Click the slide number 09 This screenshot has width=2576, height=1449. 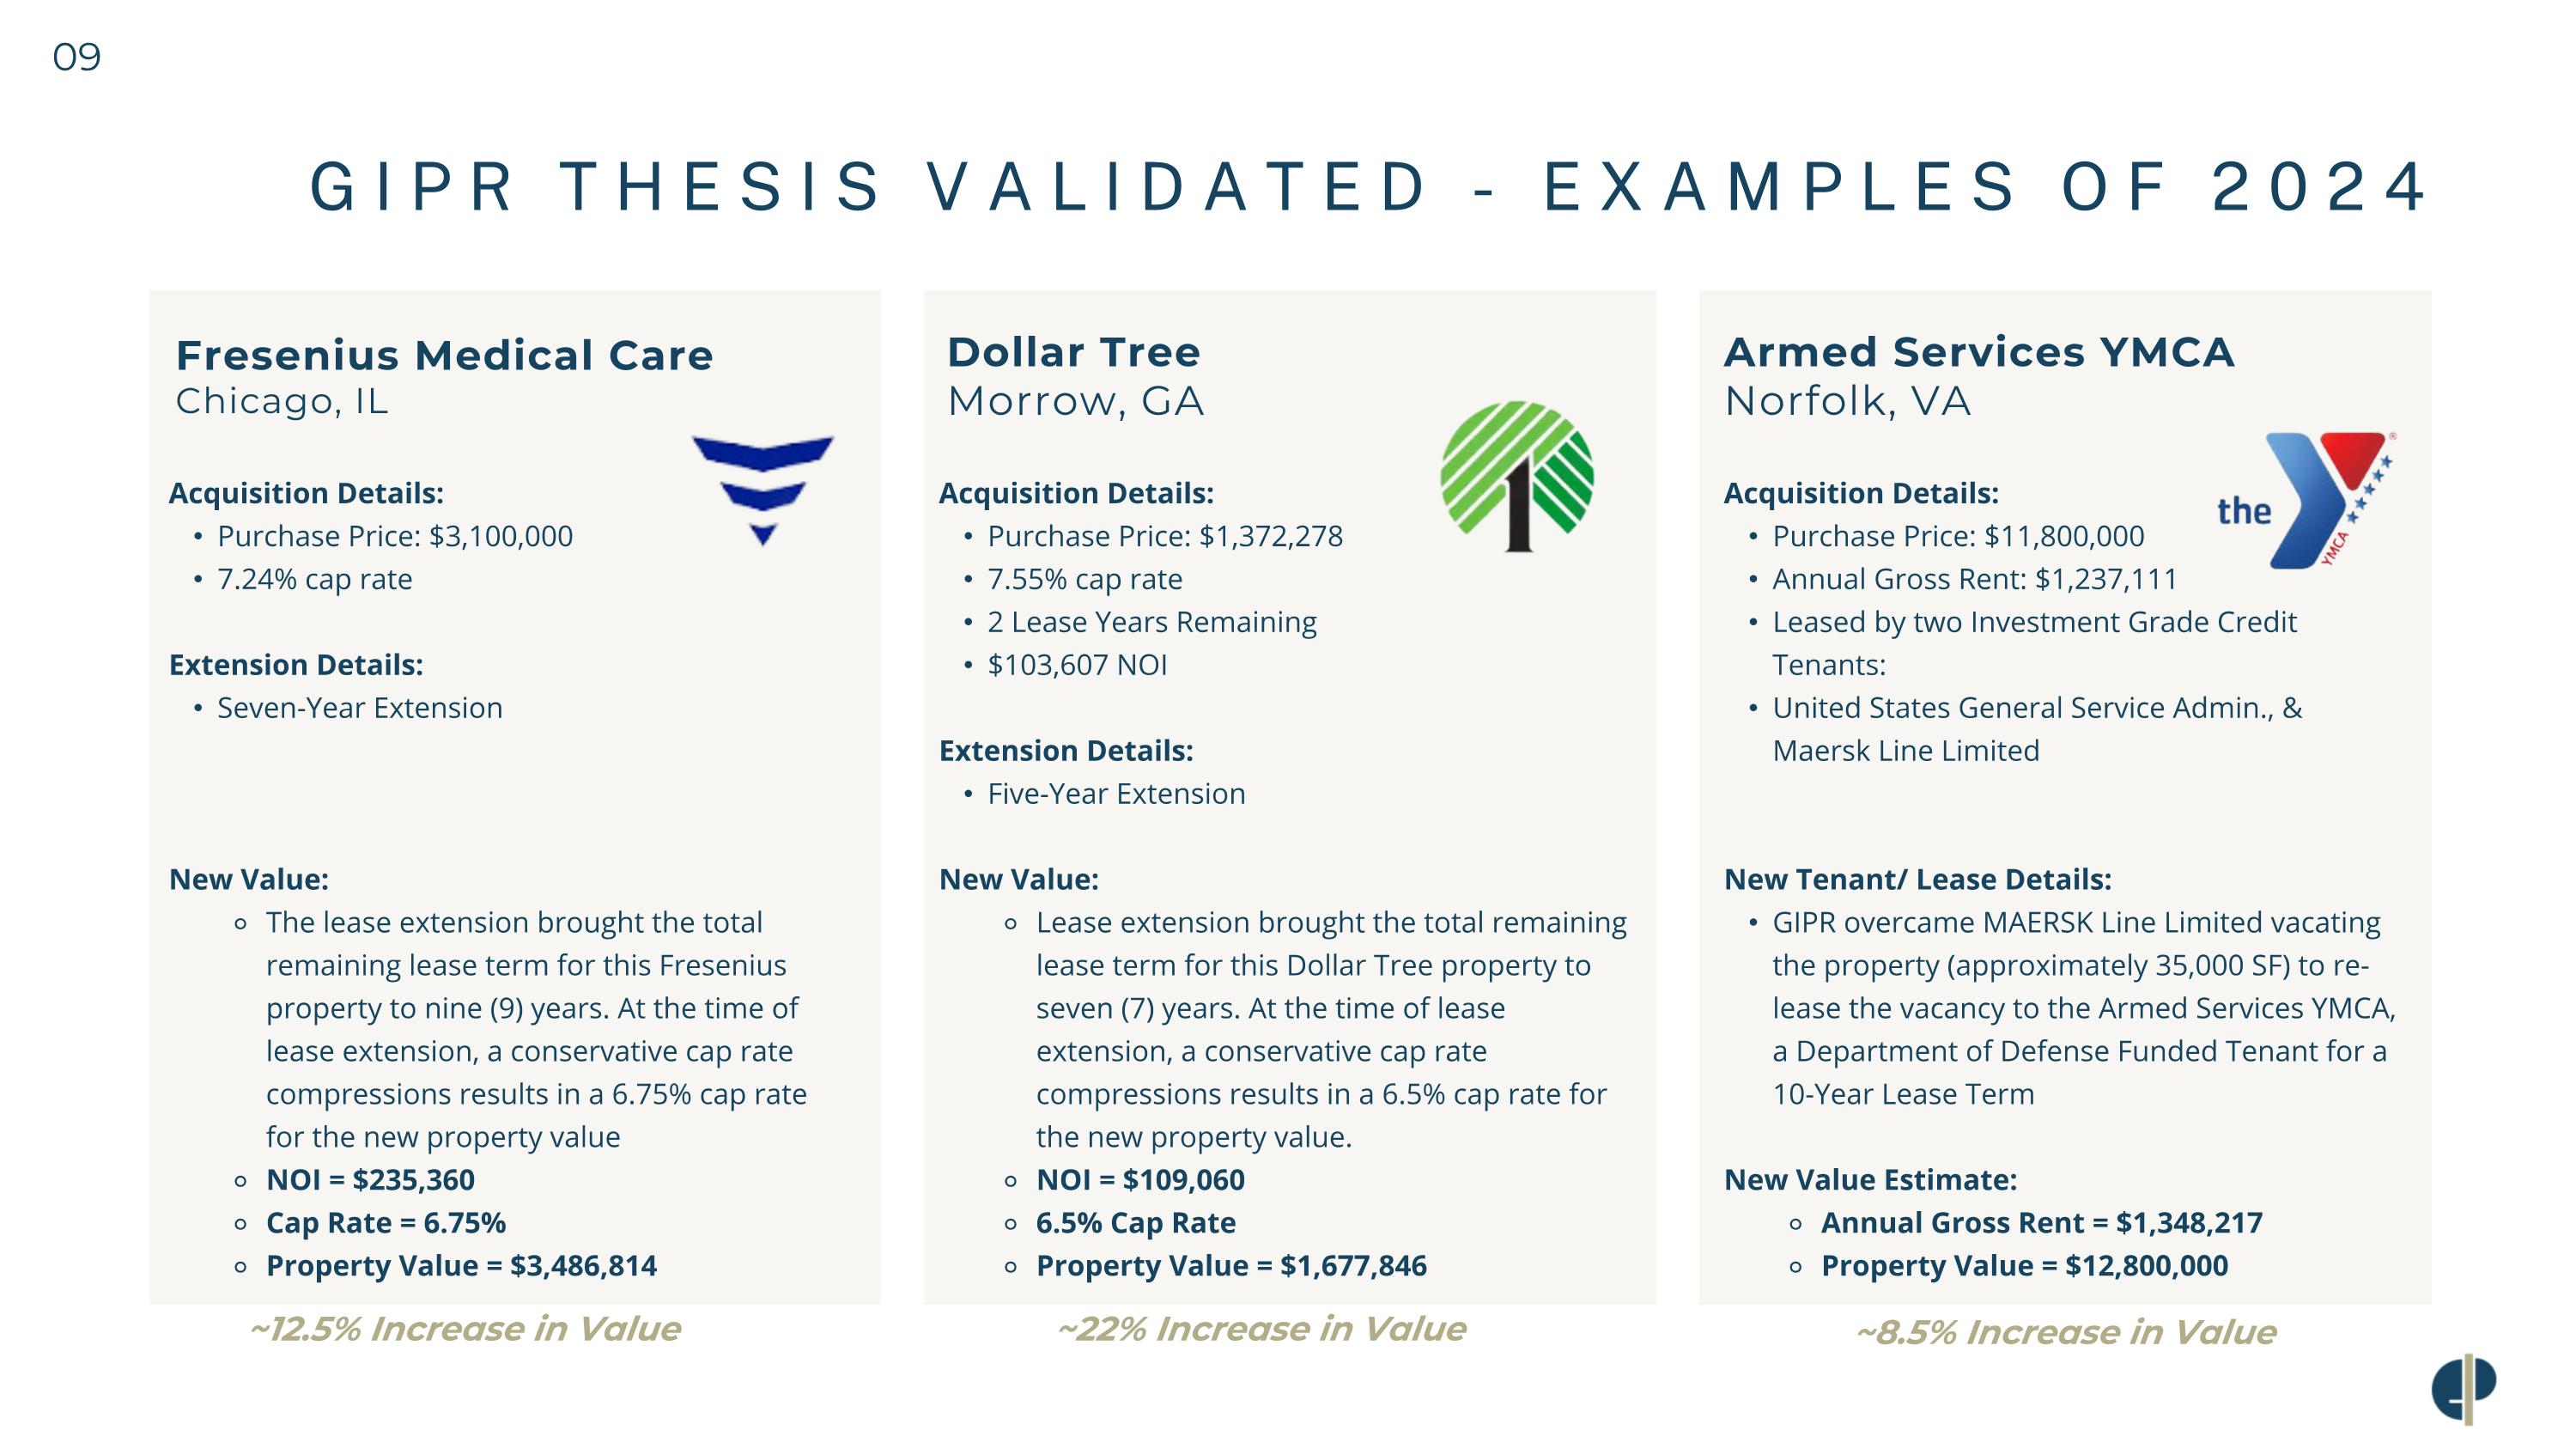(x=76, y=57)
